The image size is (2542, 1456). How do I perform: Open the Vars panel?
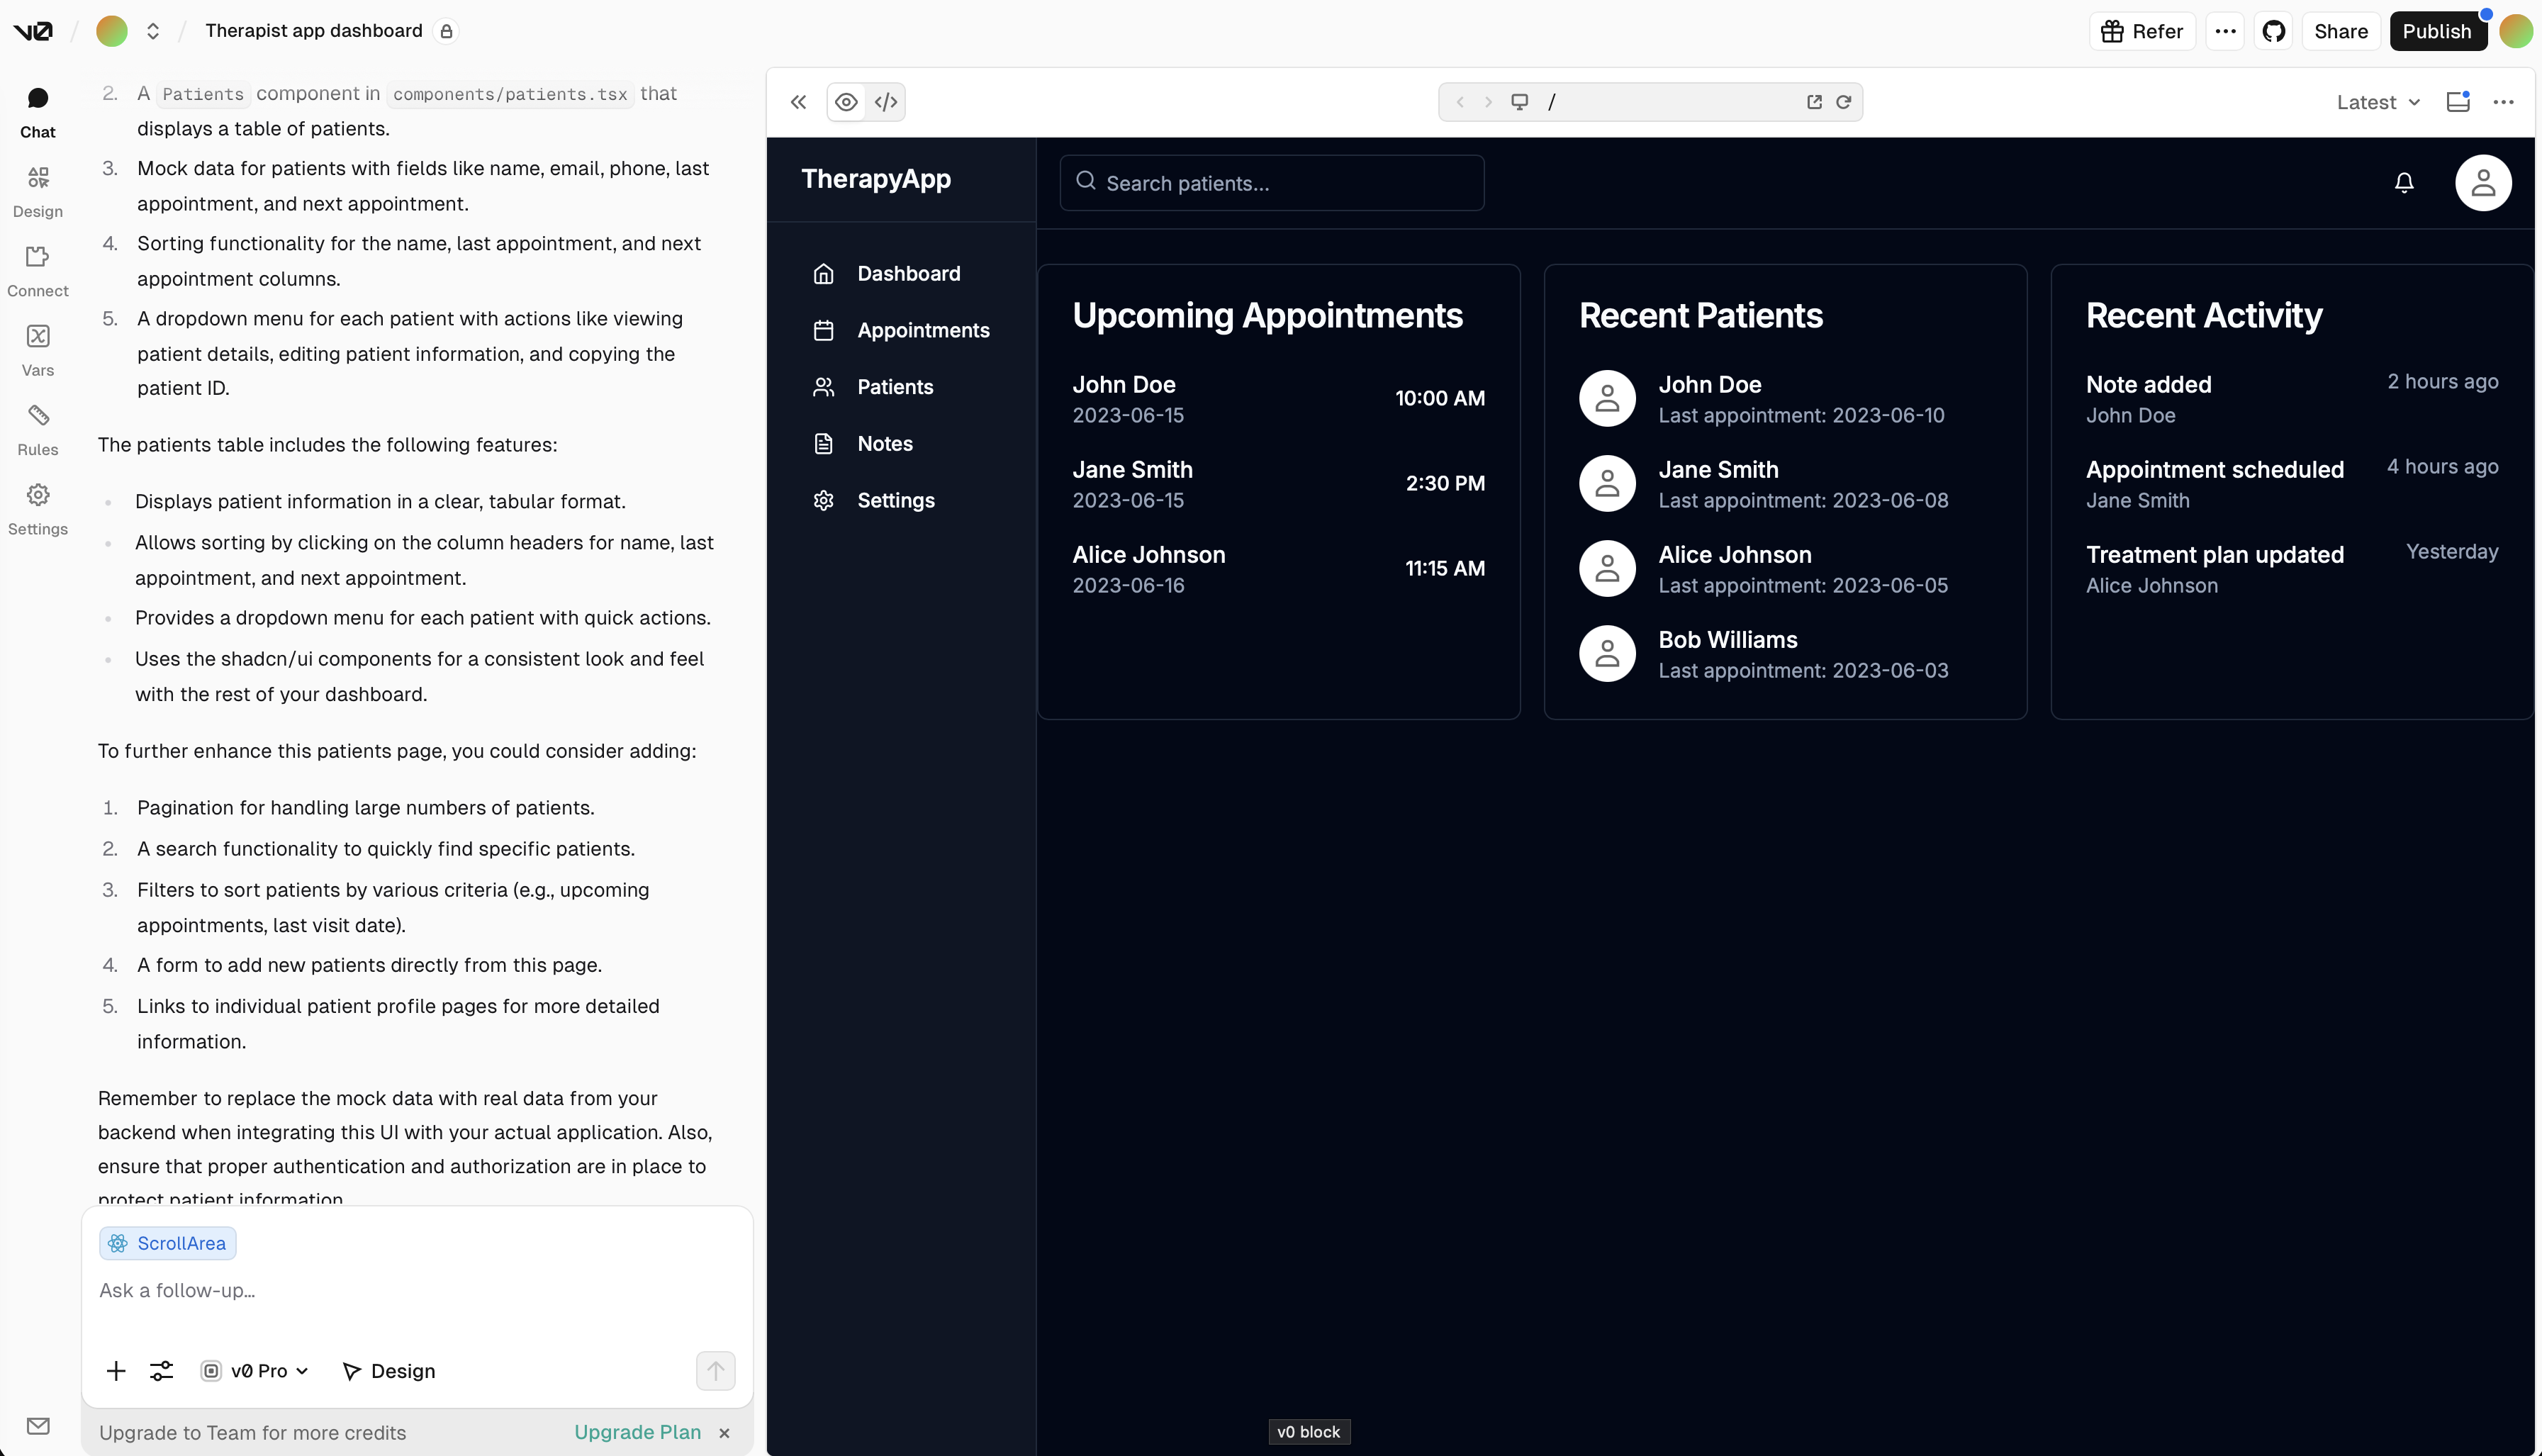[37, 349]
